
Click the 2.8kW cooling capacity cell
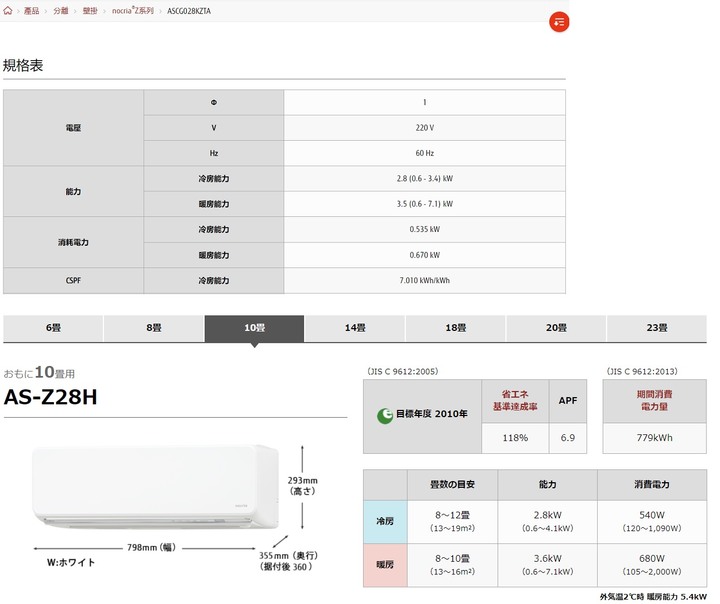(547, 521)
